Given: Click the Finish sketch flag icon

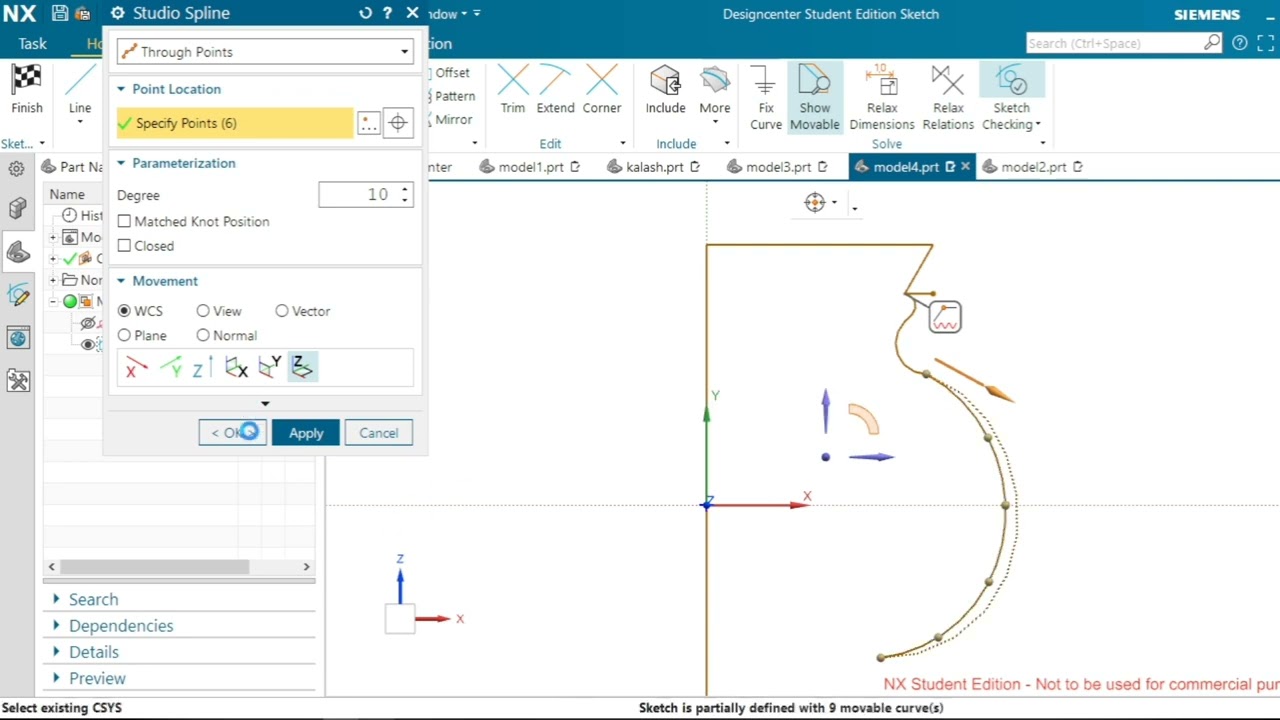Looking at the screenshot, I should 27,80.
